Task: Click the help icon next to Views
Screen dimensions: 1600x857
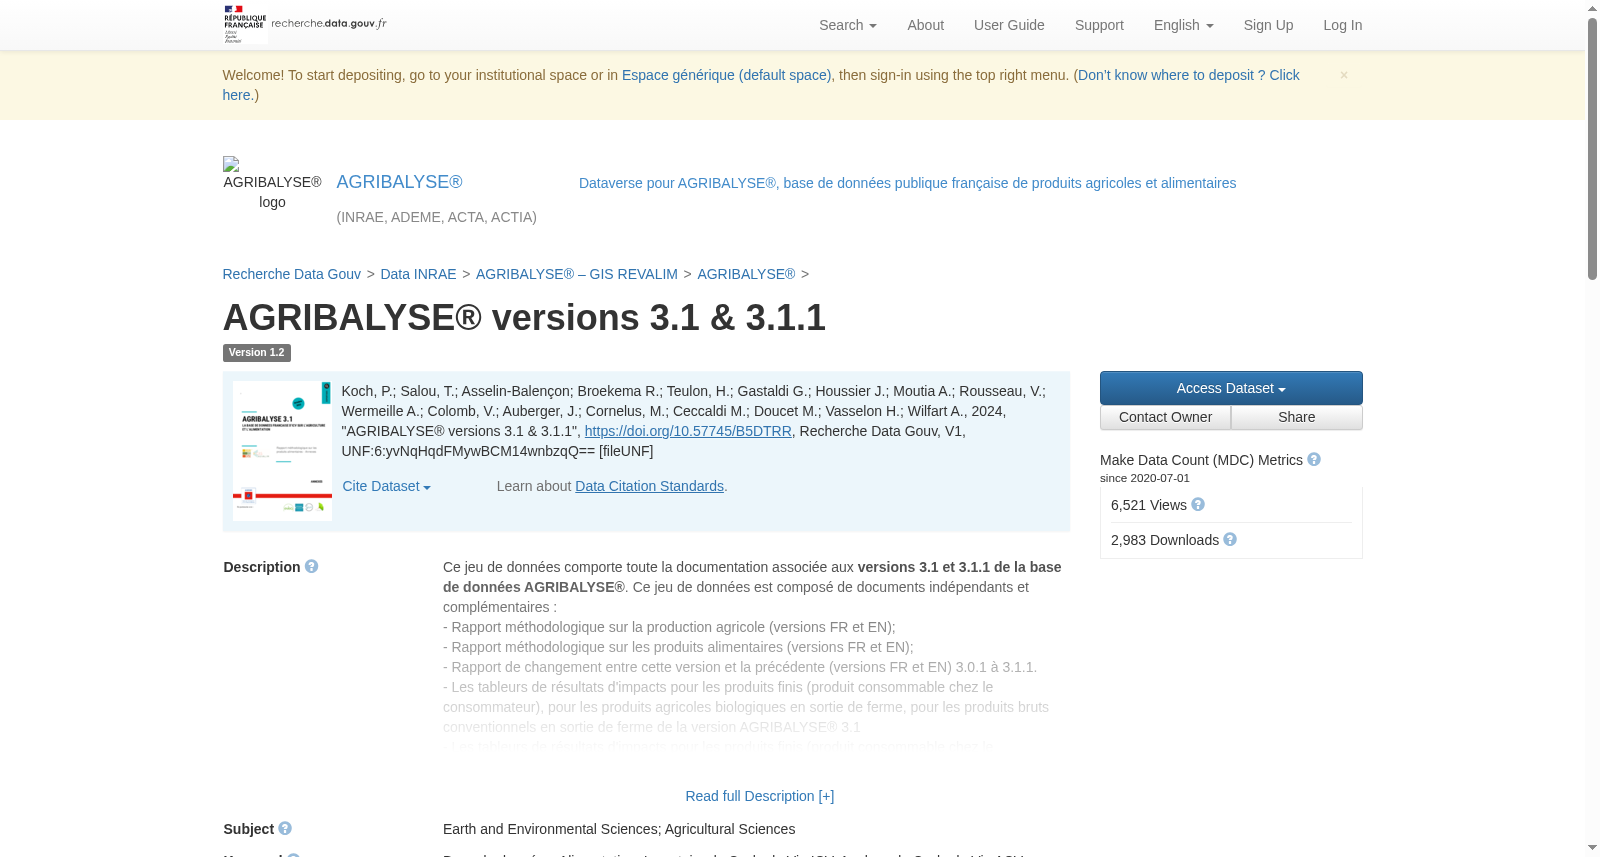Action: (1198, 505)
